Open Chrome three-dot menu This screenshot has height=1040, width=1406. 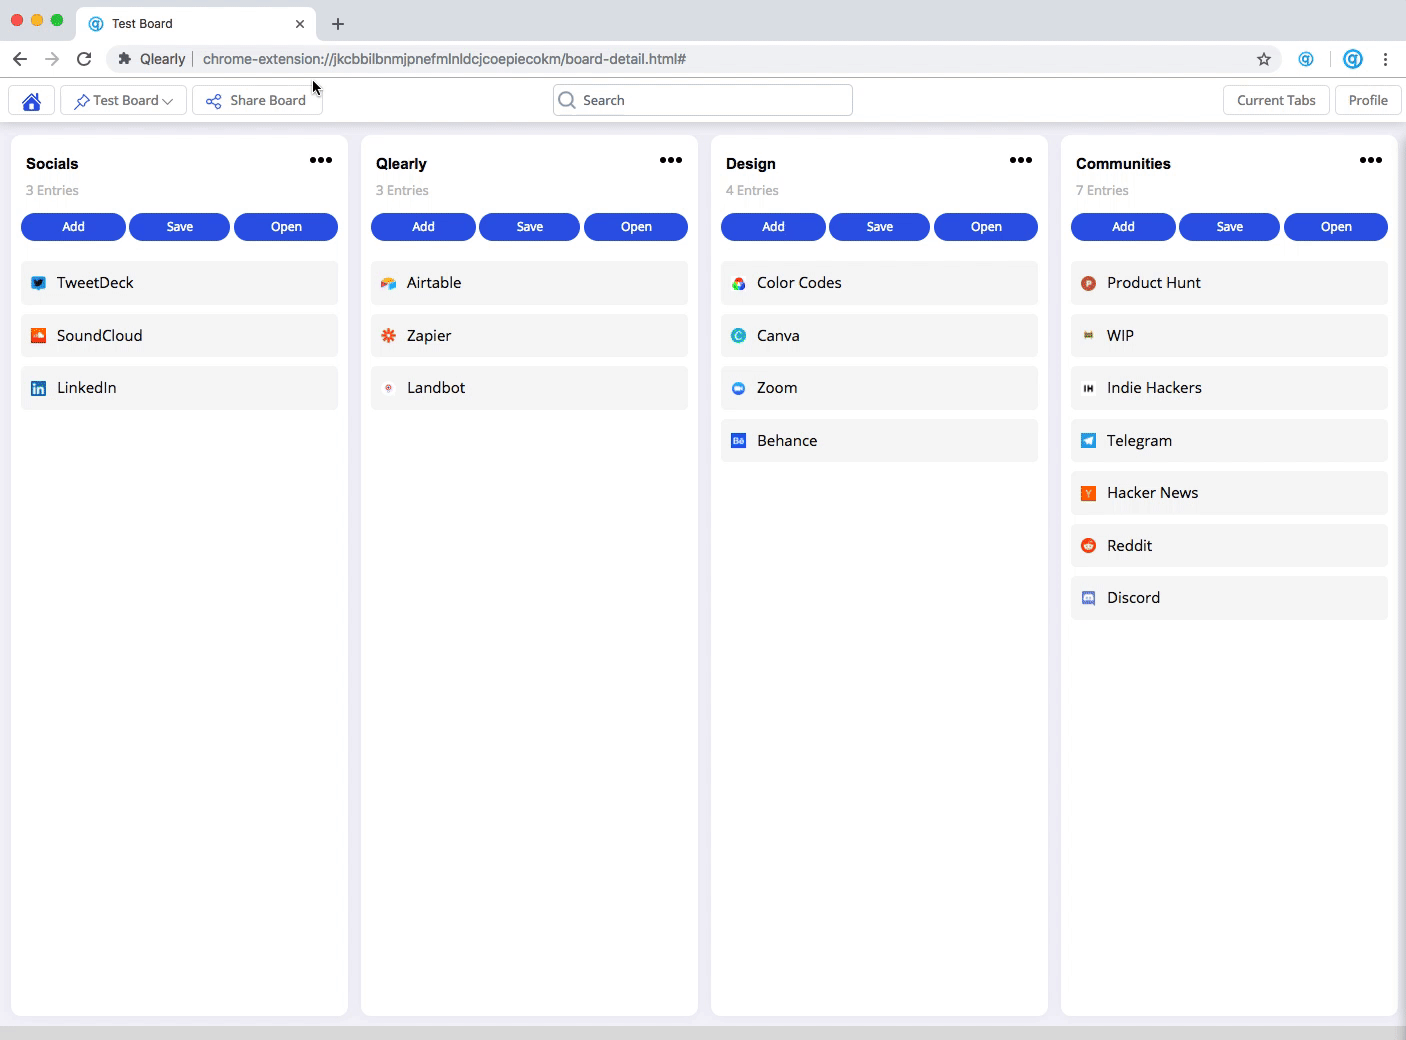(1385, 59)
